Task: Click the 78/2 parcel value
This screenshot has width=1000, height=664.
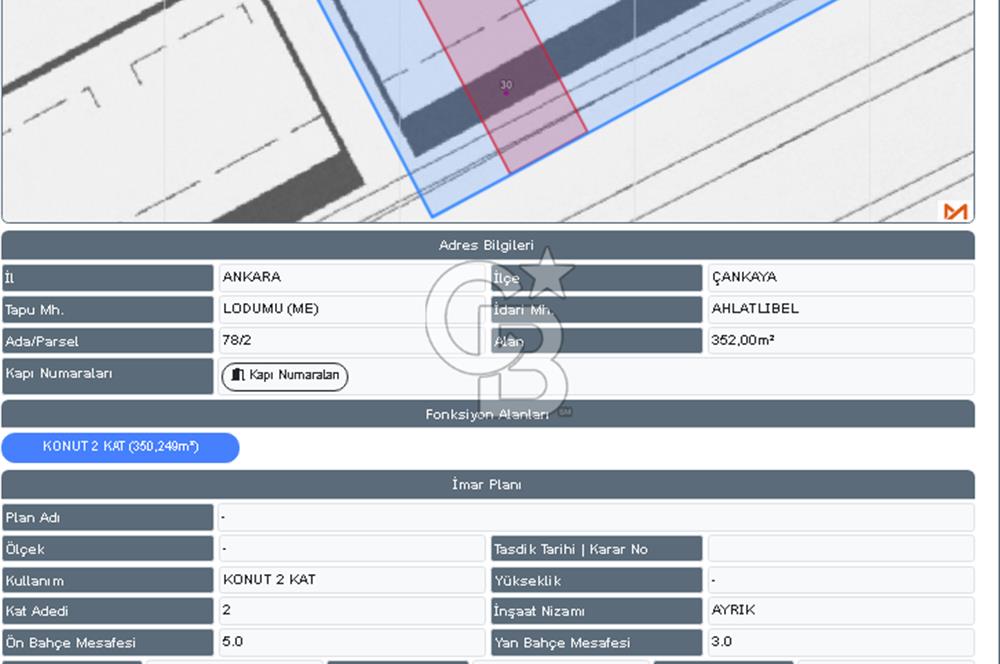Action: pyautogui.click(x=236, y=340)
